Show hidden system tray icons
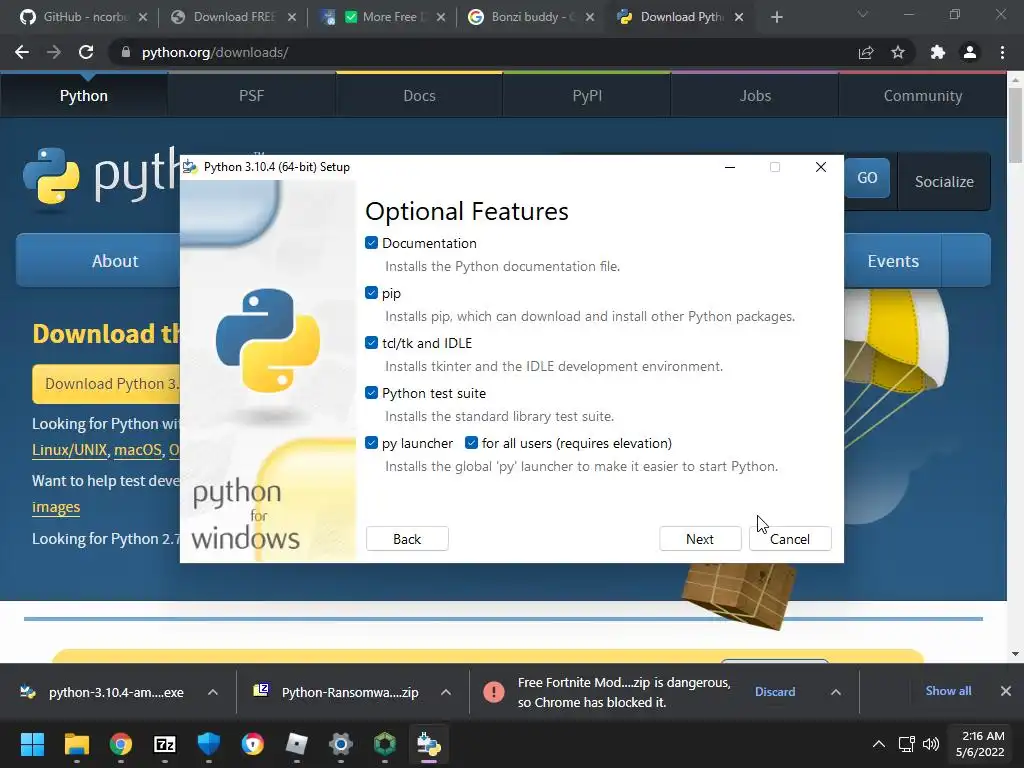Viewport: 1024px width, 768px height. tap(879, 744)
